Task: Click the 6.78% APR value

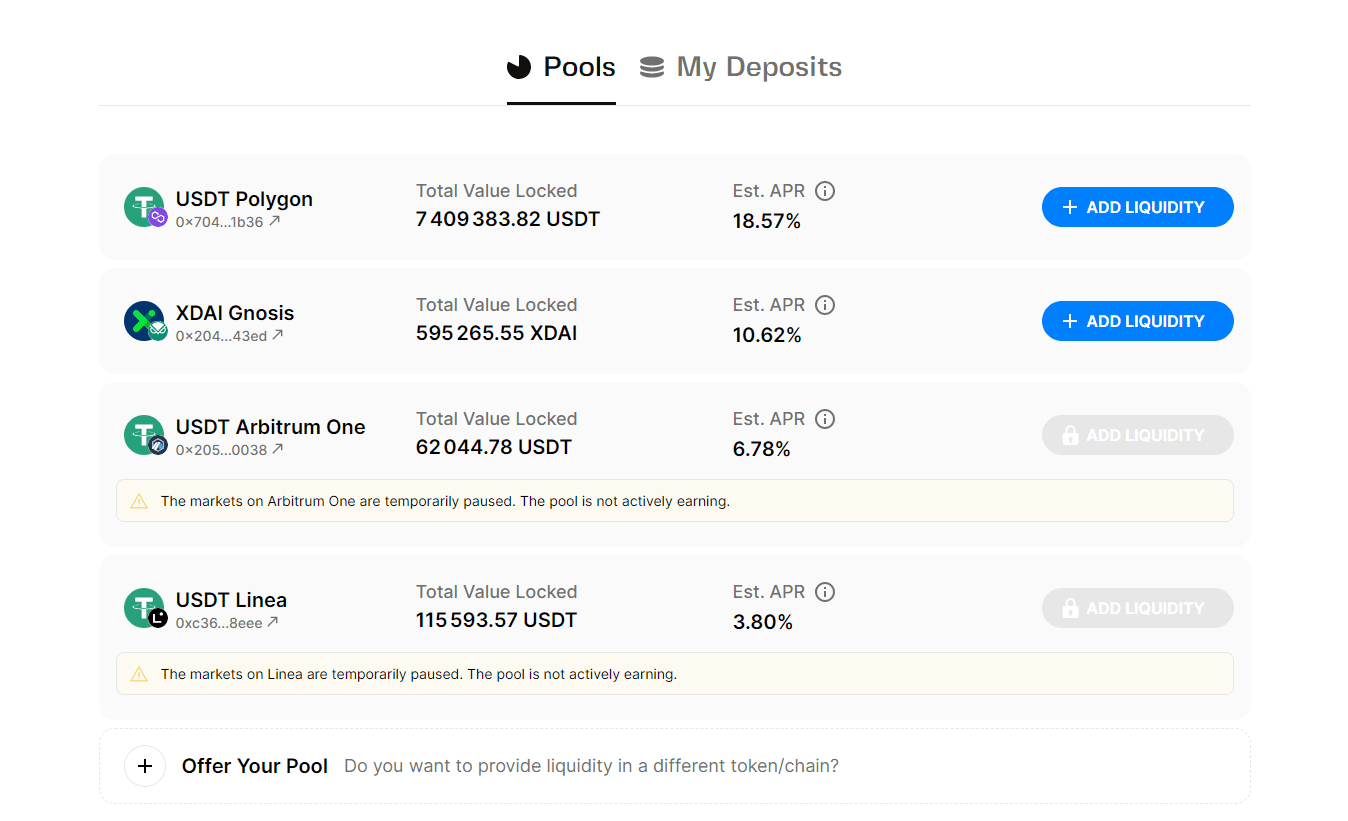Action: click(762, 449)
